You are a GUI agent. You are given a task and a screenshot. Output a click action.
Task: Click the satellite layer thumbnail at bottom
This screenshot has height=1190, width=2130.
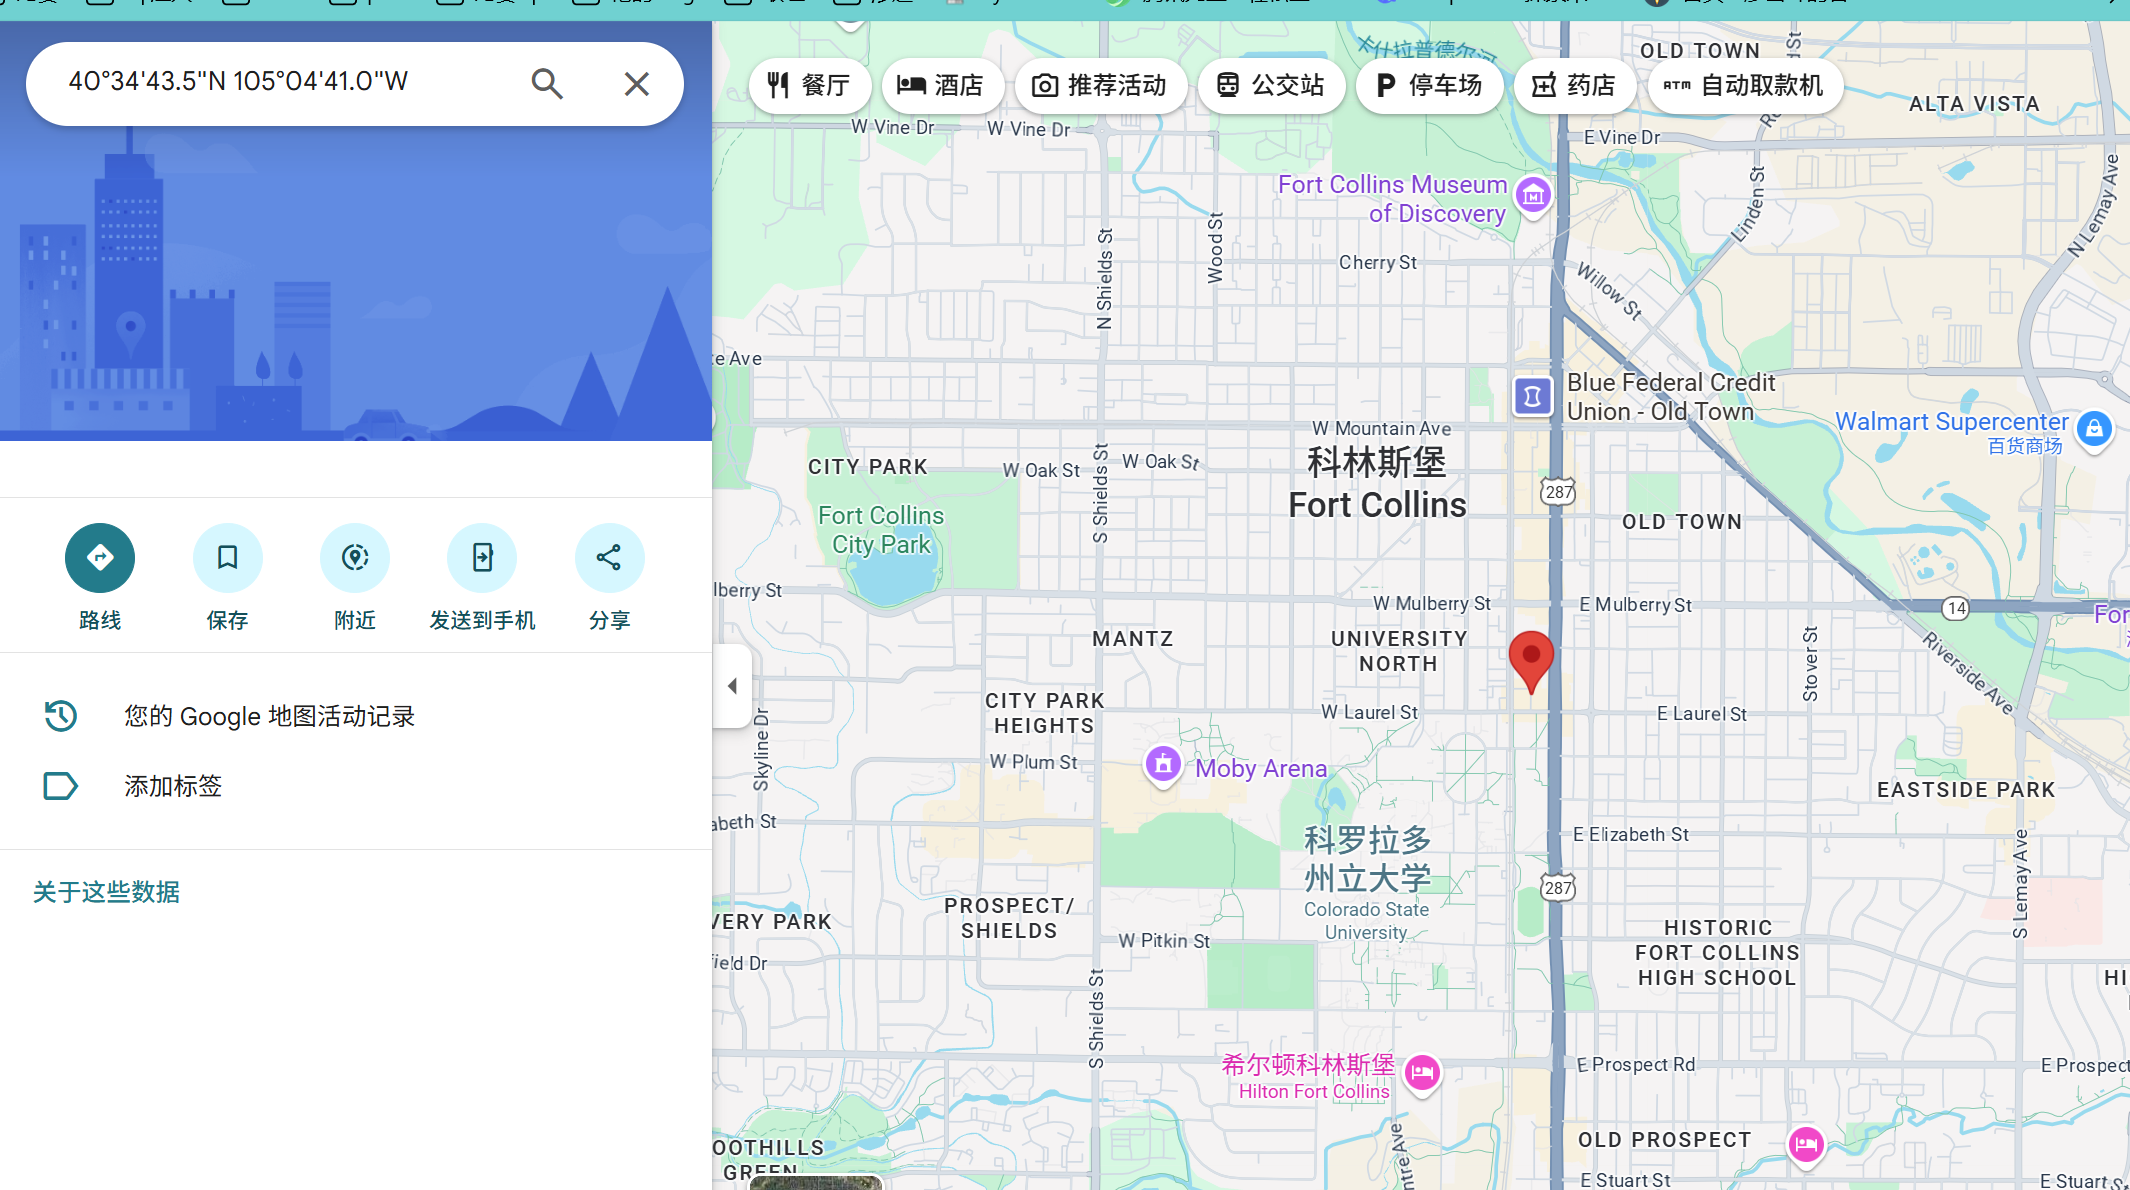(816, 1183)
